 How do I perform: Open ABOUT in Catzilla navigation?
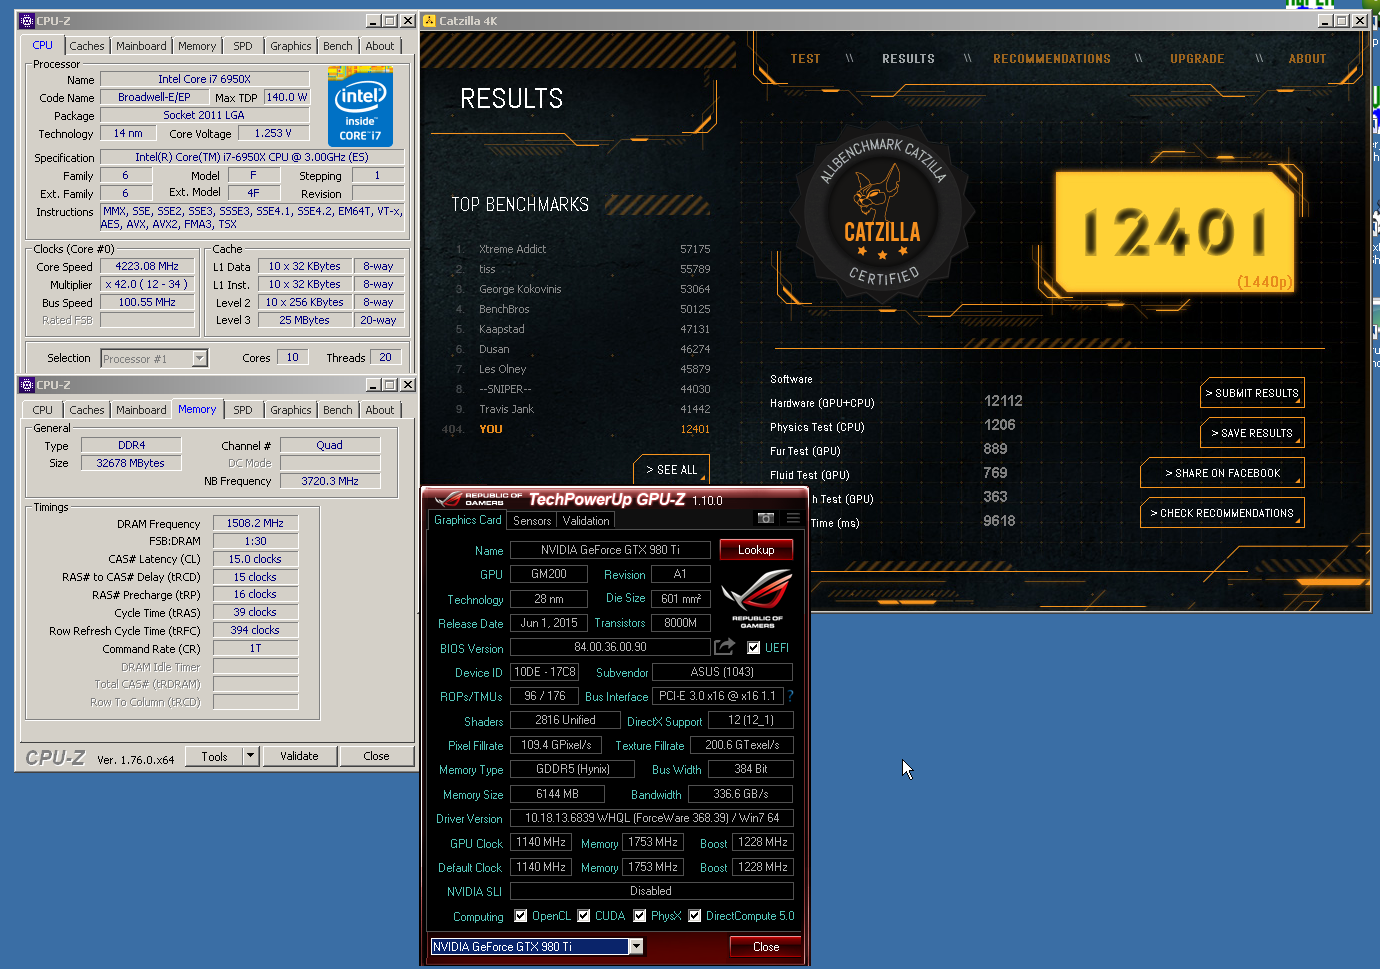tap(1307, 59)
